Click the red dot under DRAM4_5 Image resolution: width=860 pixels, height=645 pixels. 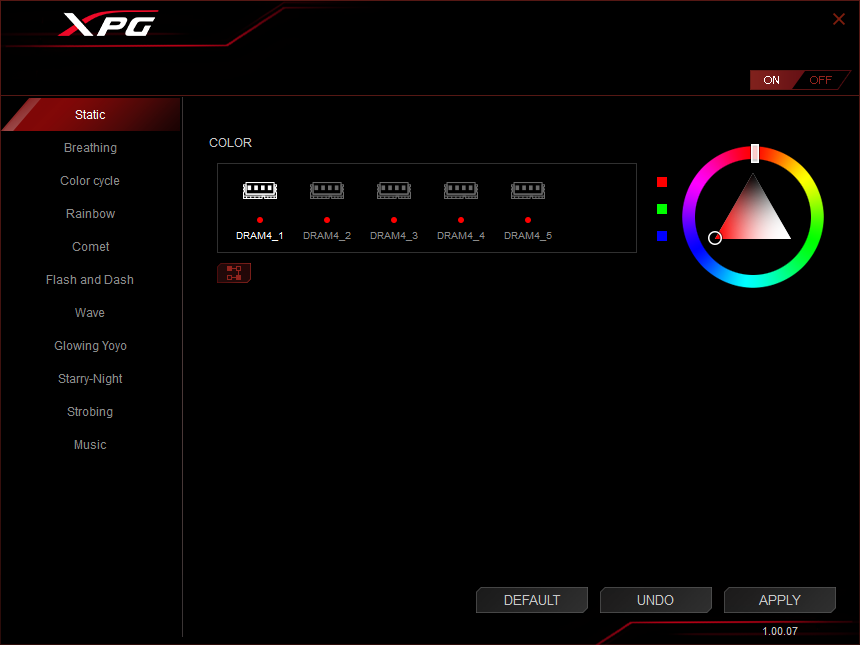[x=528, y=220]
